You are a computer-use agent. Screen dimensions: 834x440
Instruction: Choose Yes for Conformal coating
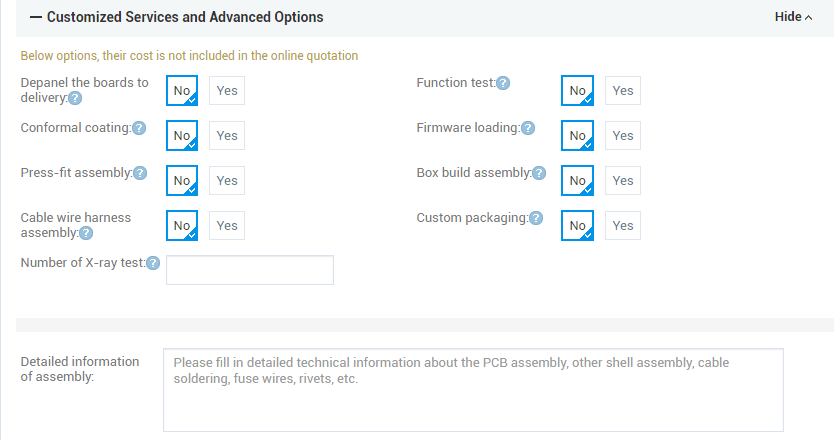pyautogui.click(x=227, y=136)
